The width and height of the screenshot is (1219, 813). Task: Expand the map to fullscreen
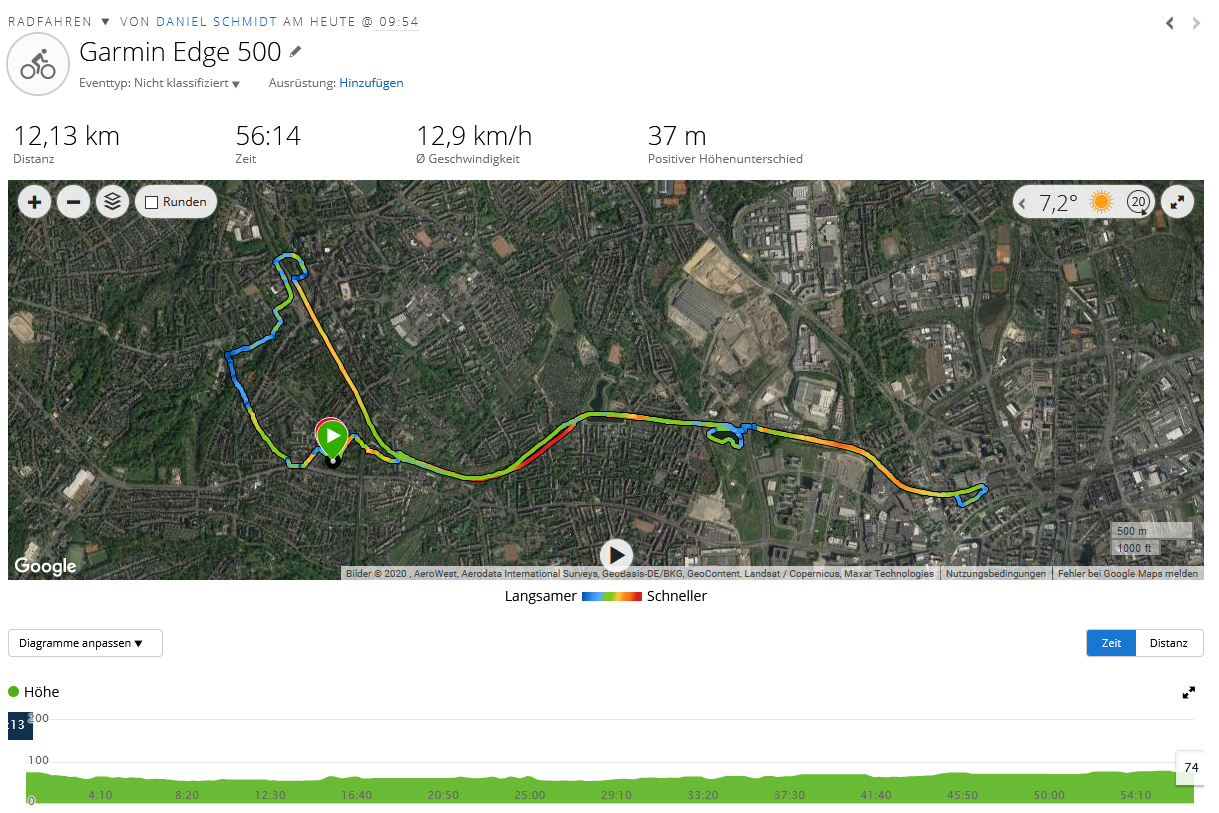pyautogui.click(x=1178, y=202)
